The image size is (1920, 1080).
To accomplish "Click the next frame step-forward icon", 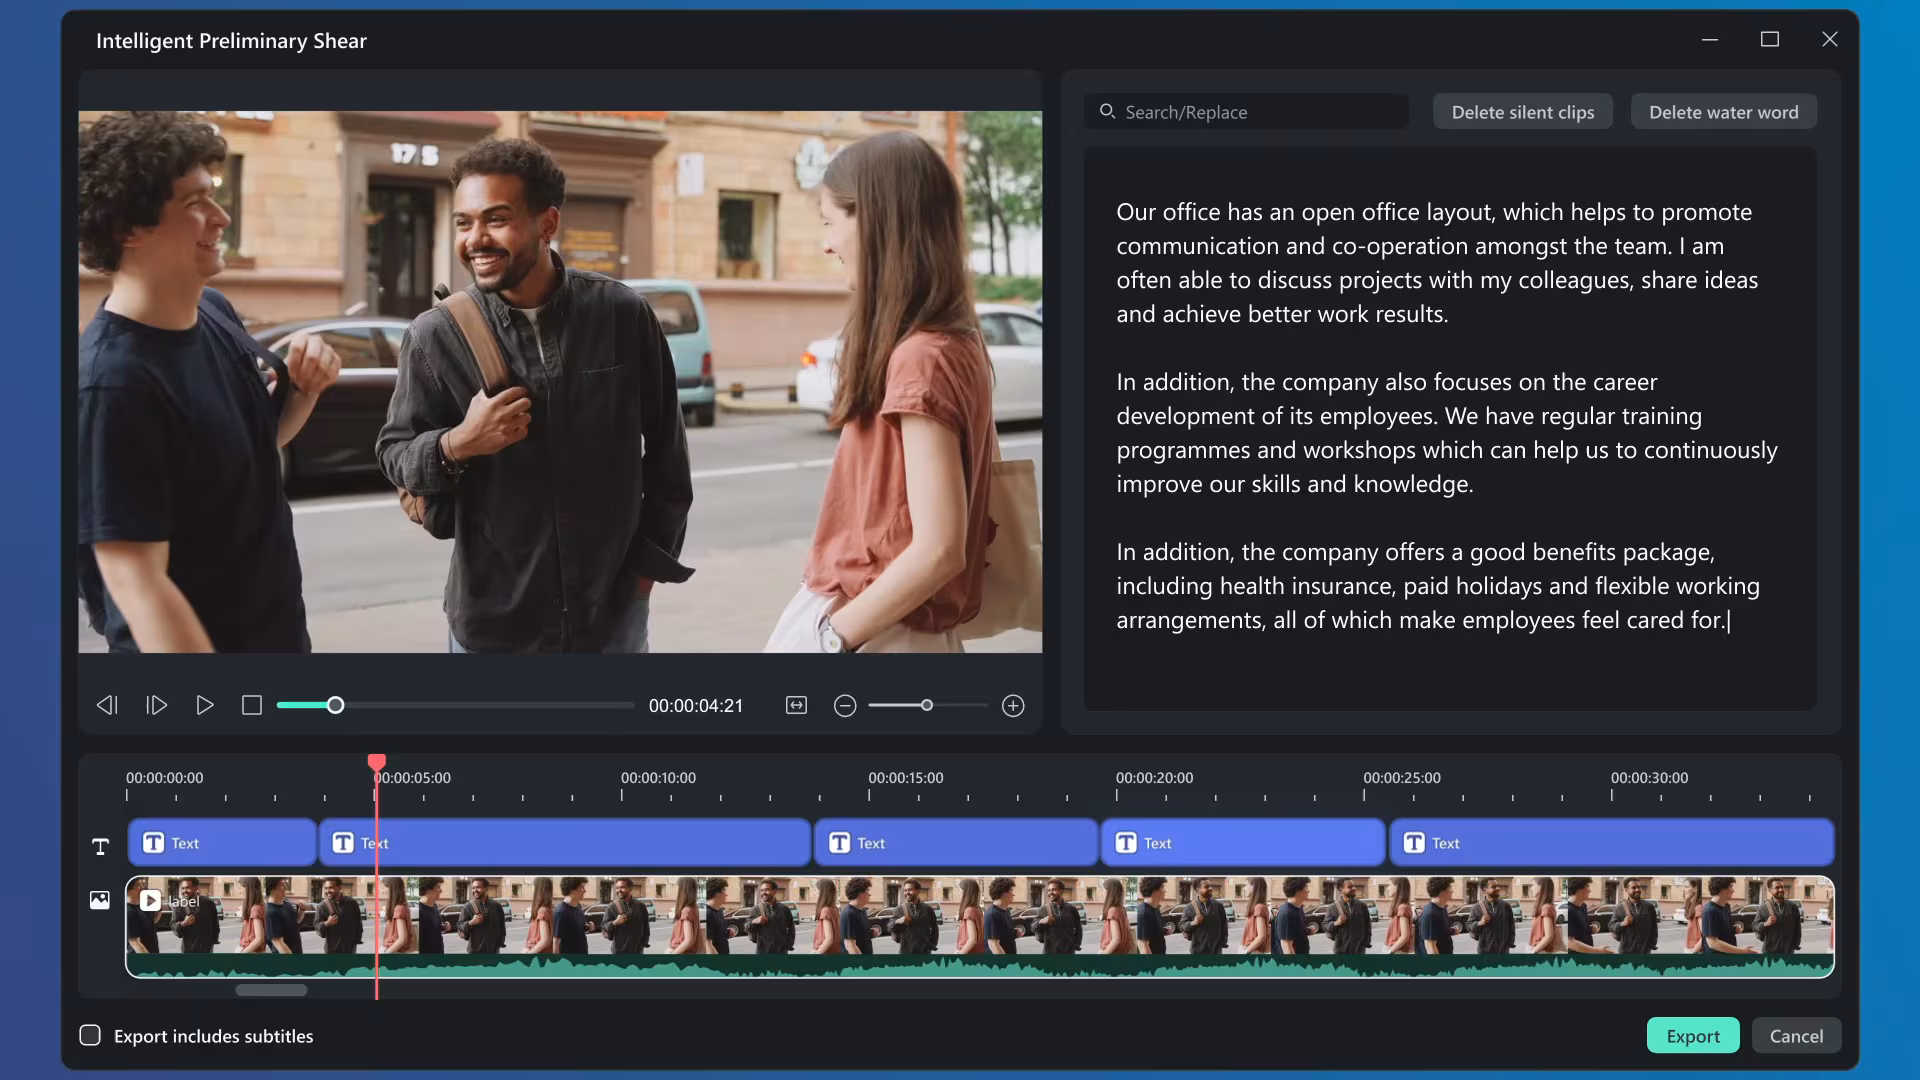I will 156,705.
